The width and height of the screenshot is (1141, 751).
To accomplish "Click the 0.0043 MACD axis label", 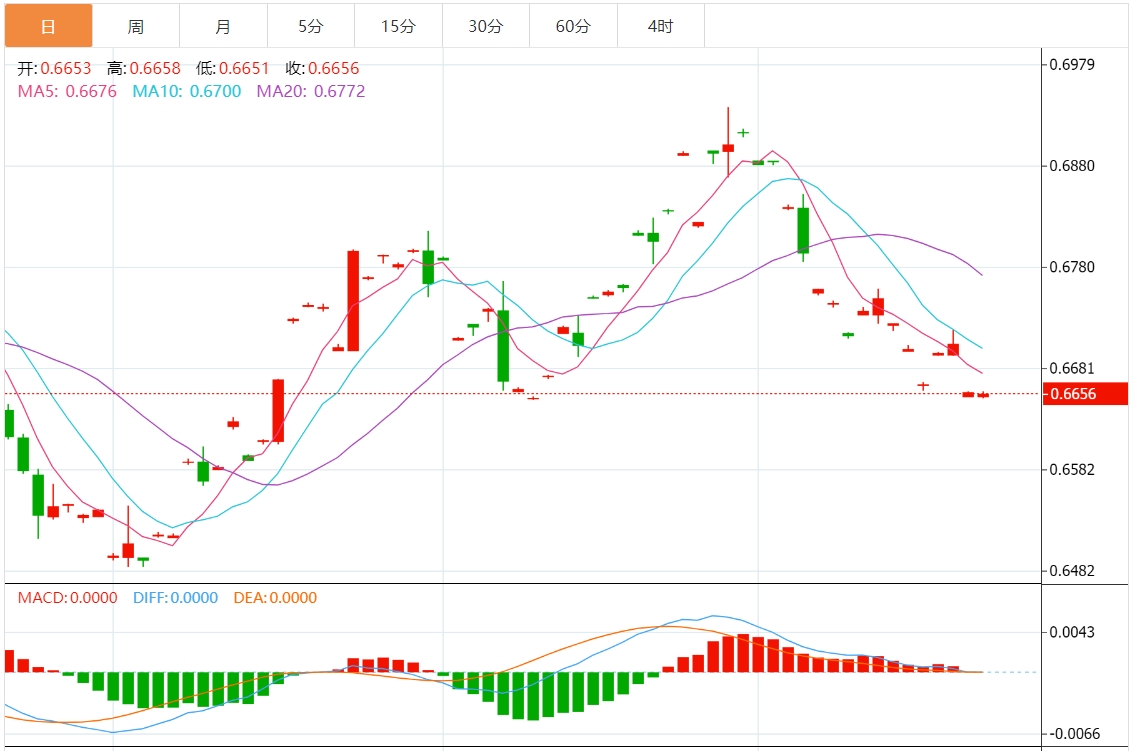I will (x=1072, y=632).
